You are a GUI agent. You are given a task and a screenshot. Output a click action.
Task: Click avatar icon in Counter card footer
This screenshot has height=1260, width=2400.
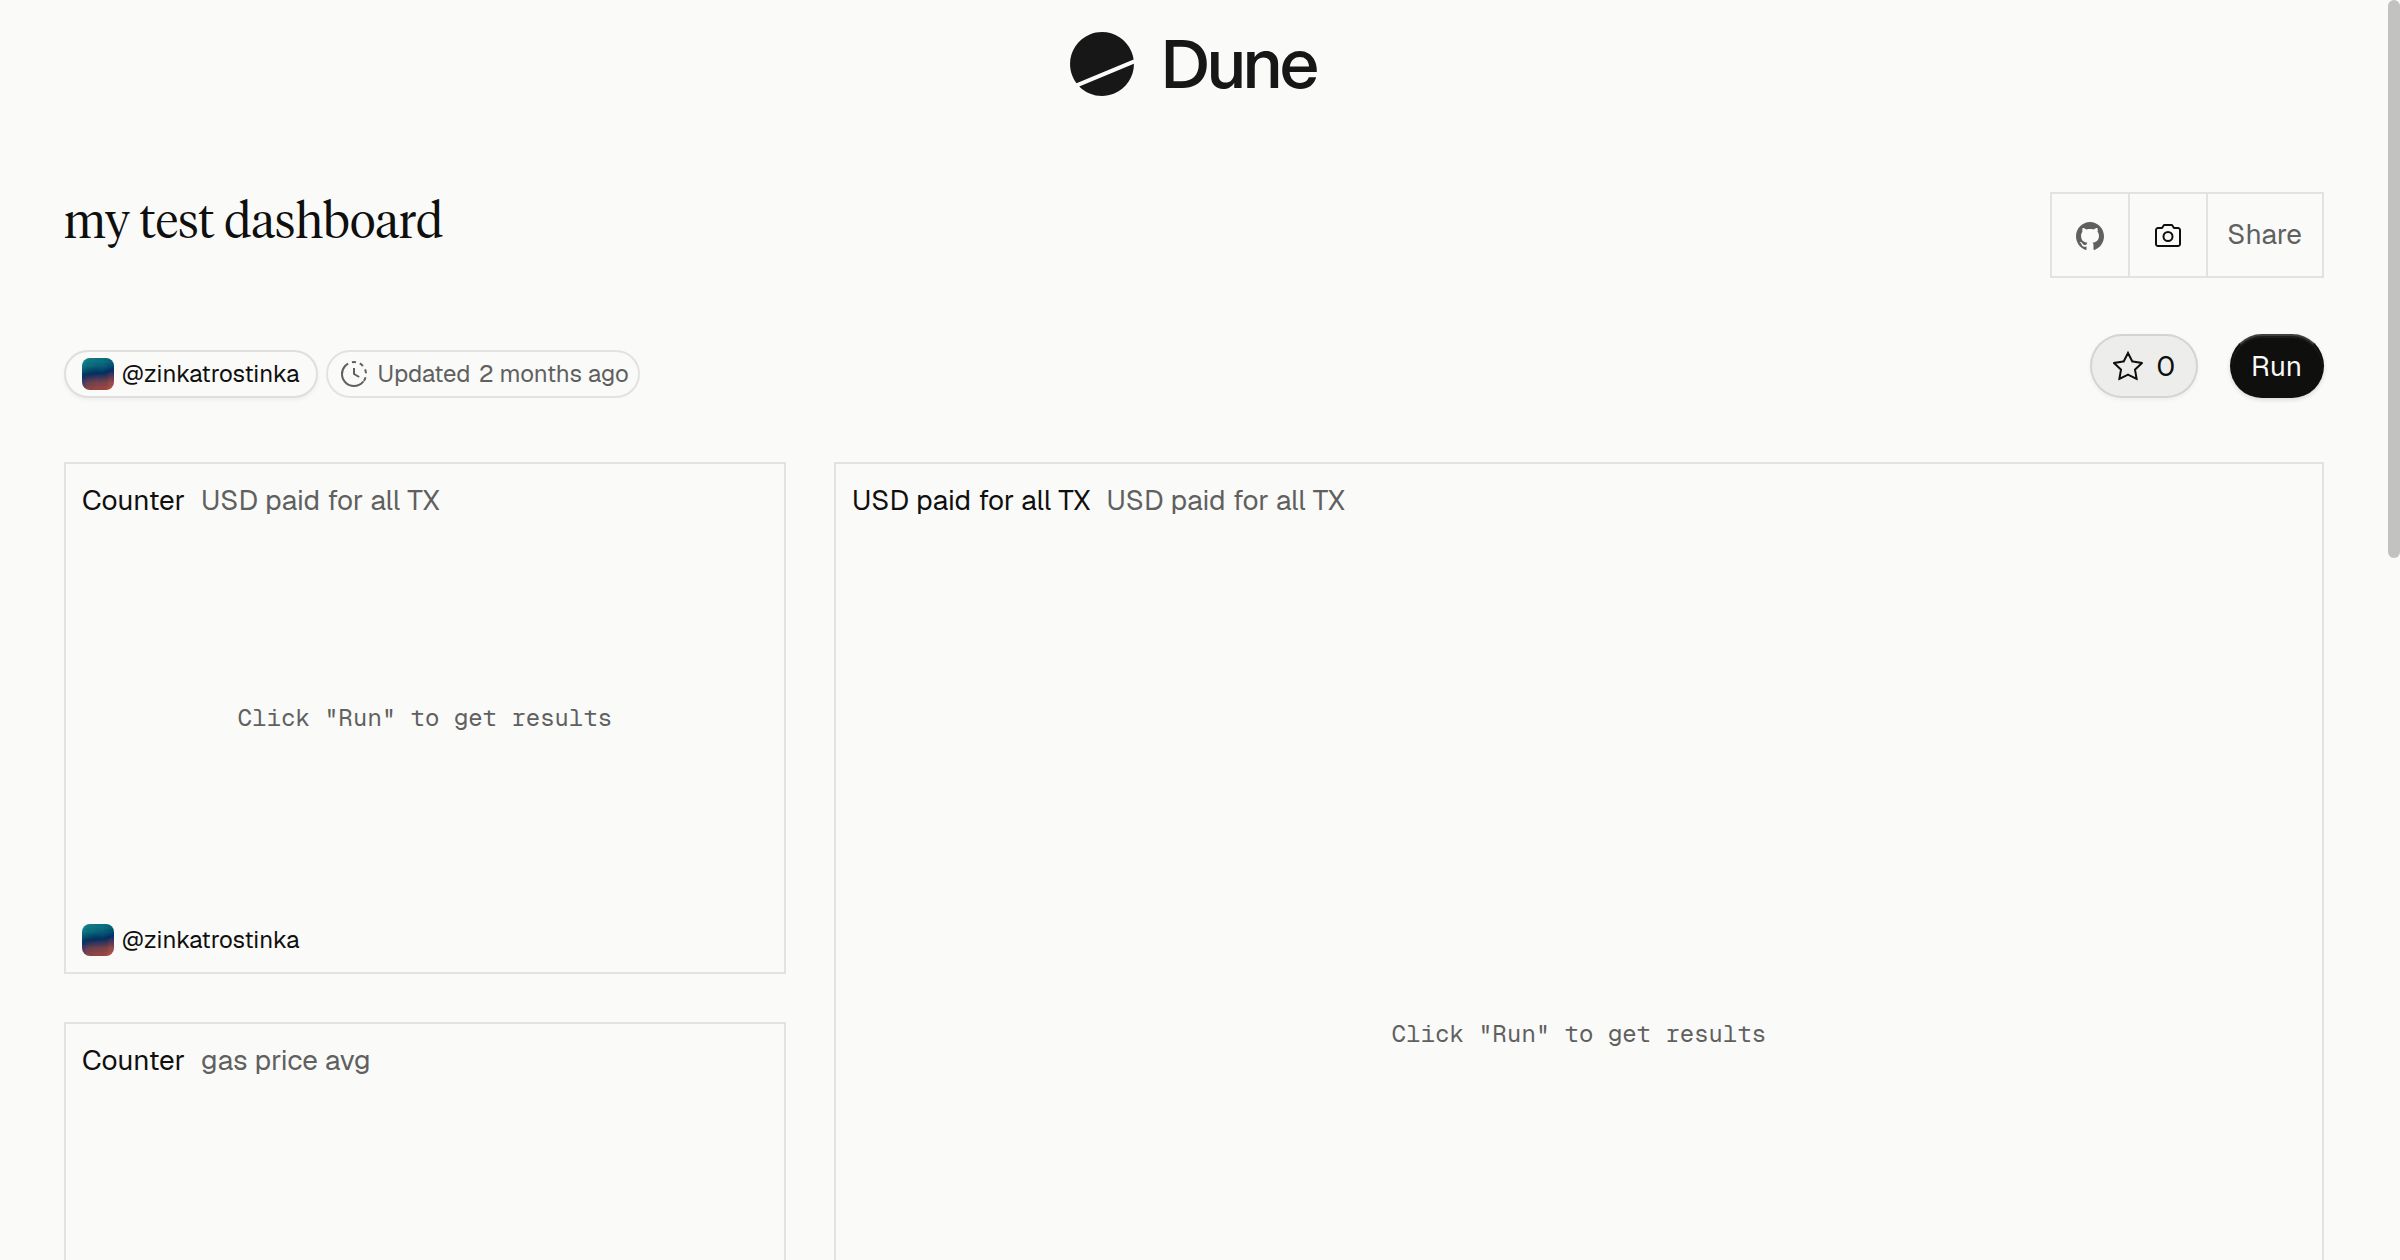pyautogui.click(x=97, y=940)
